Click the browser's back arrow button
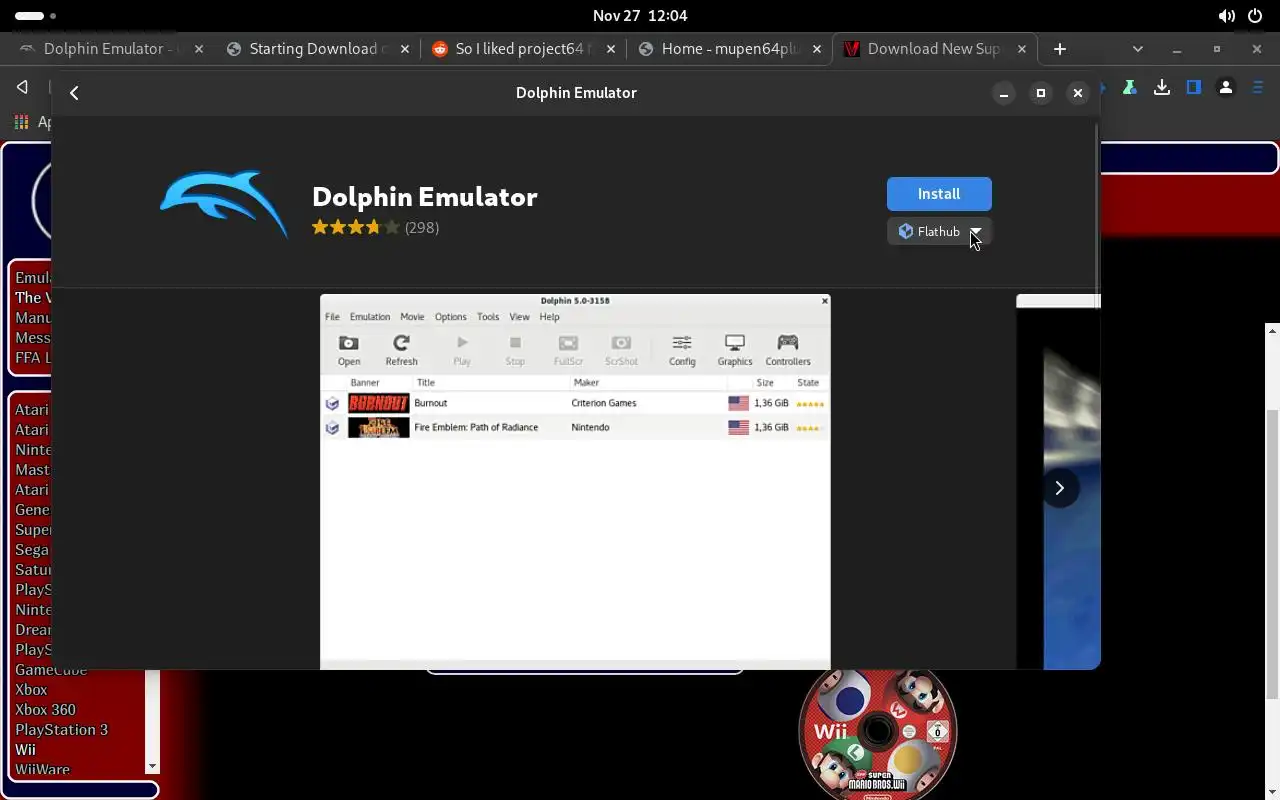 click(x=22, y=88)
